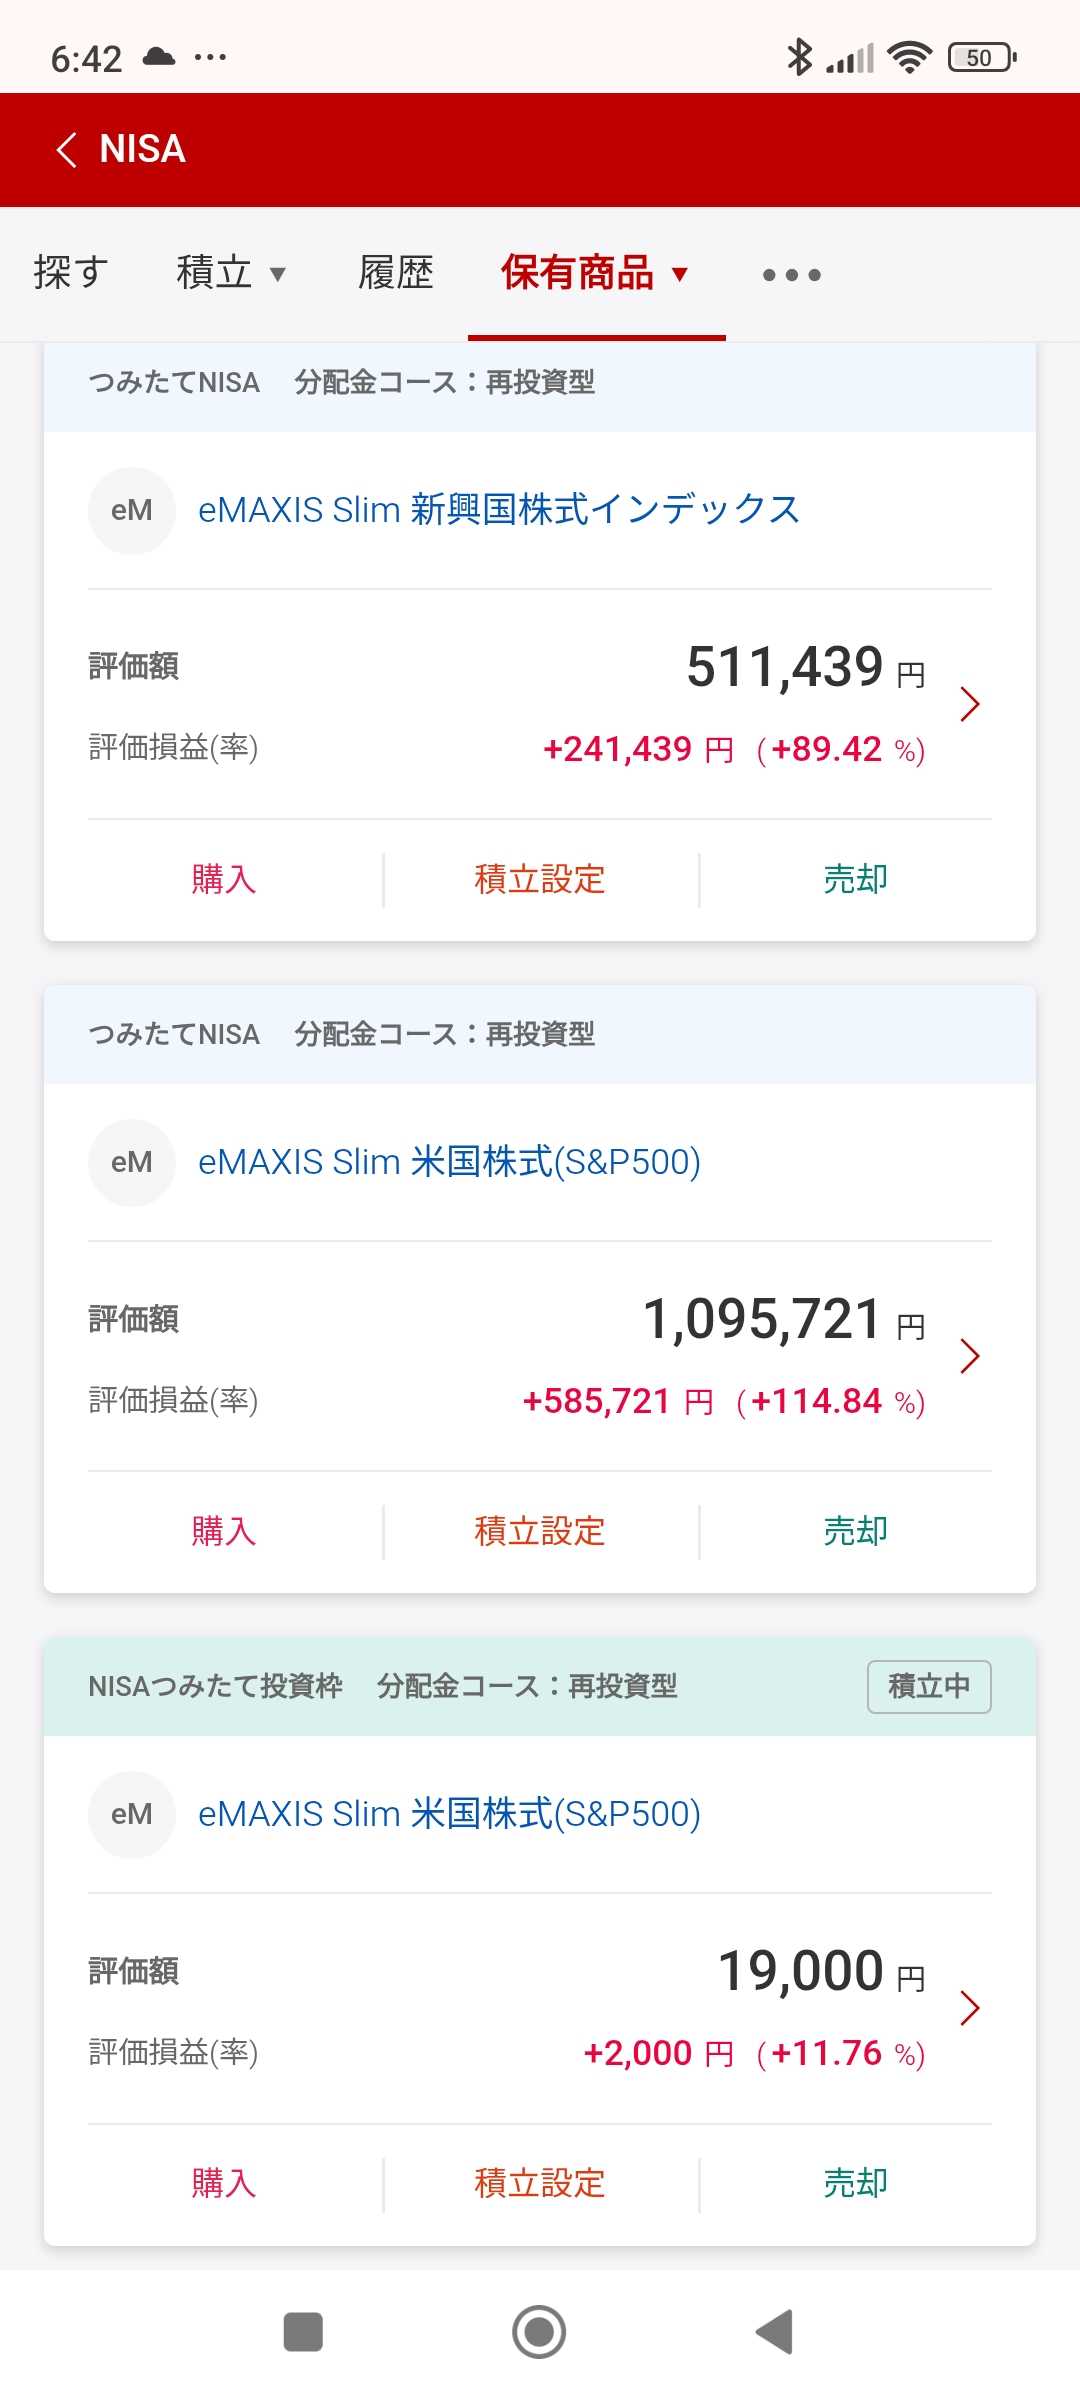Tap the eM logo of the emerging markets fund

tap(132, 510)
